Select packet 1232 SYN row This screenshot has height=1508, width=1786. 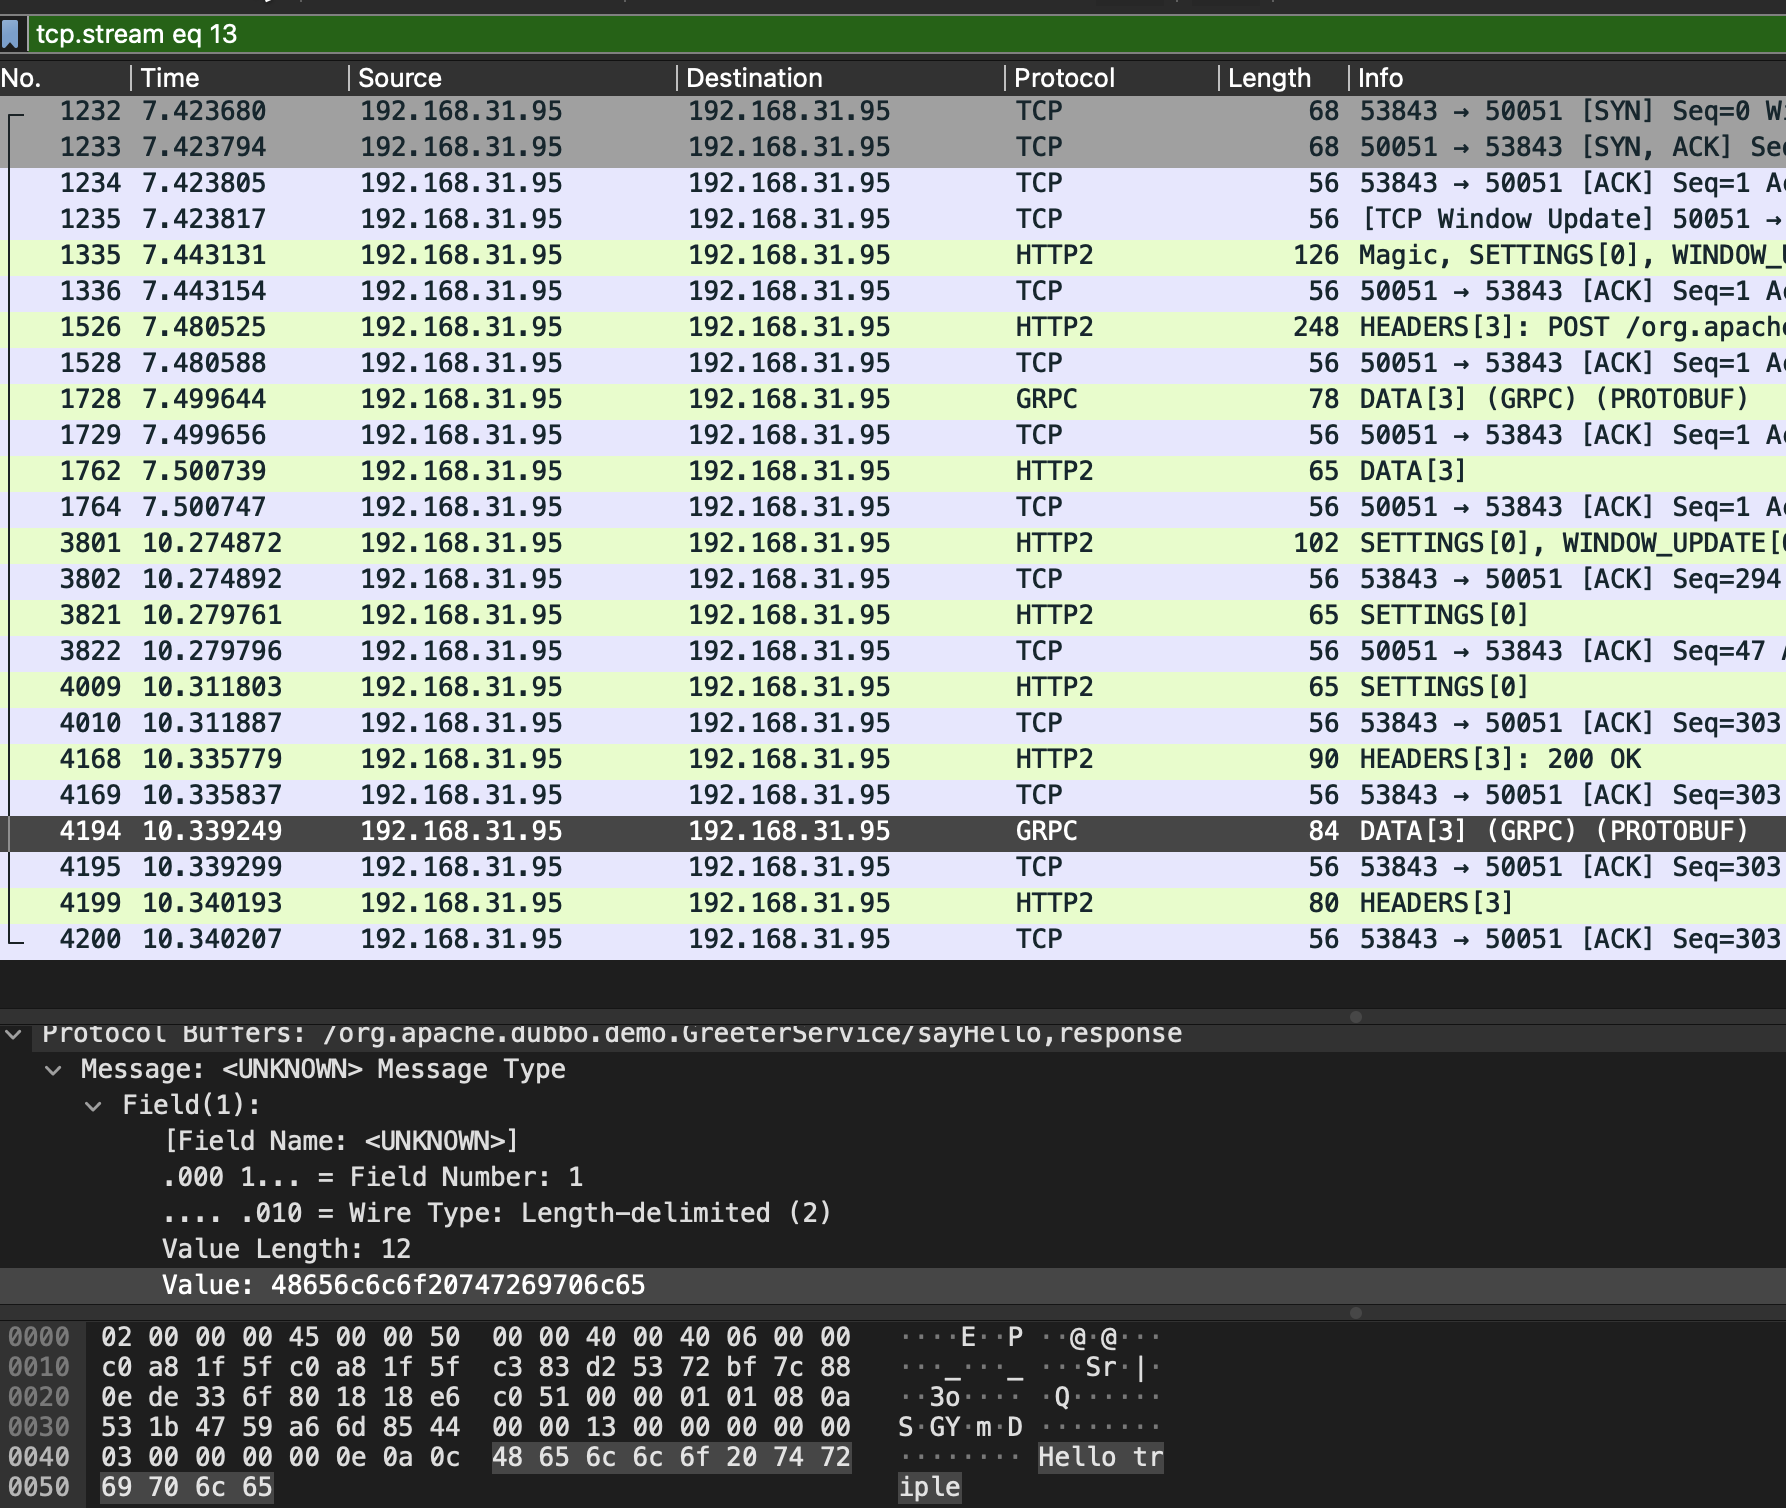[893, 111]
